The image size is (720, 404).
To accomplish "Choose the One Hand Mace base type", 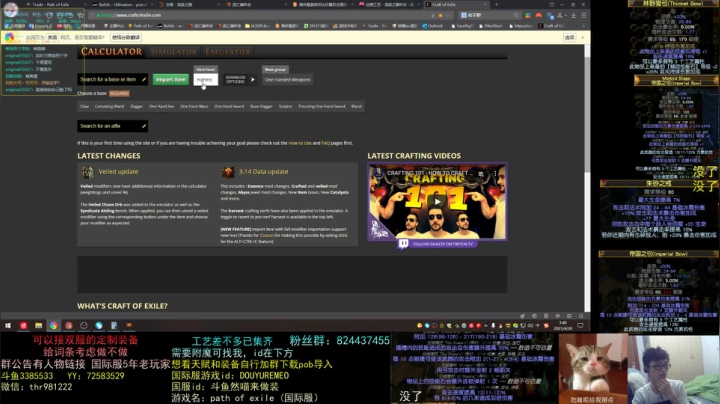I will point(194,107).
